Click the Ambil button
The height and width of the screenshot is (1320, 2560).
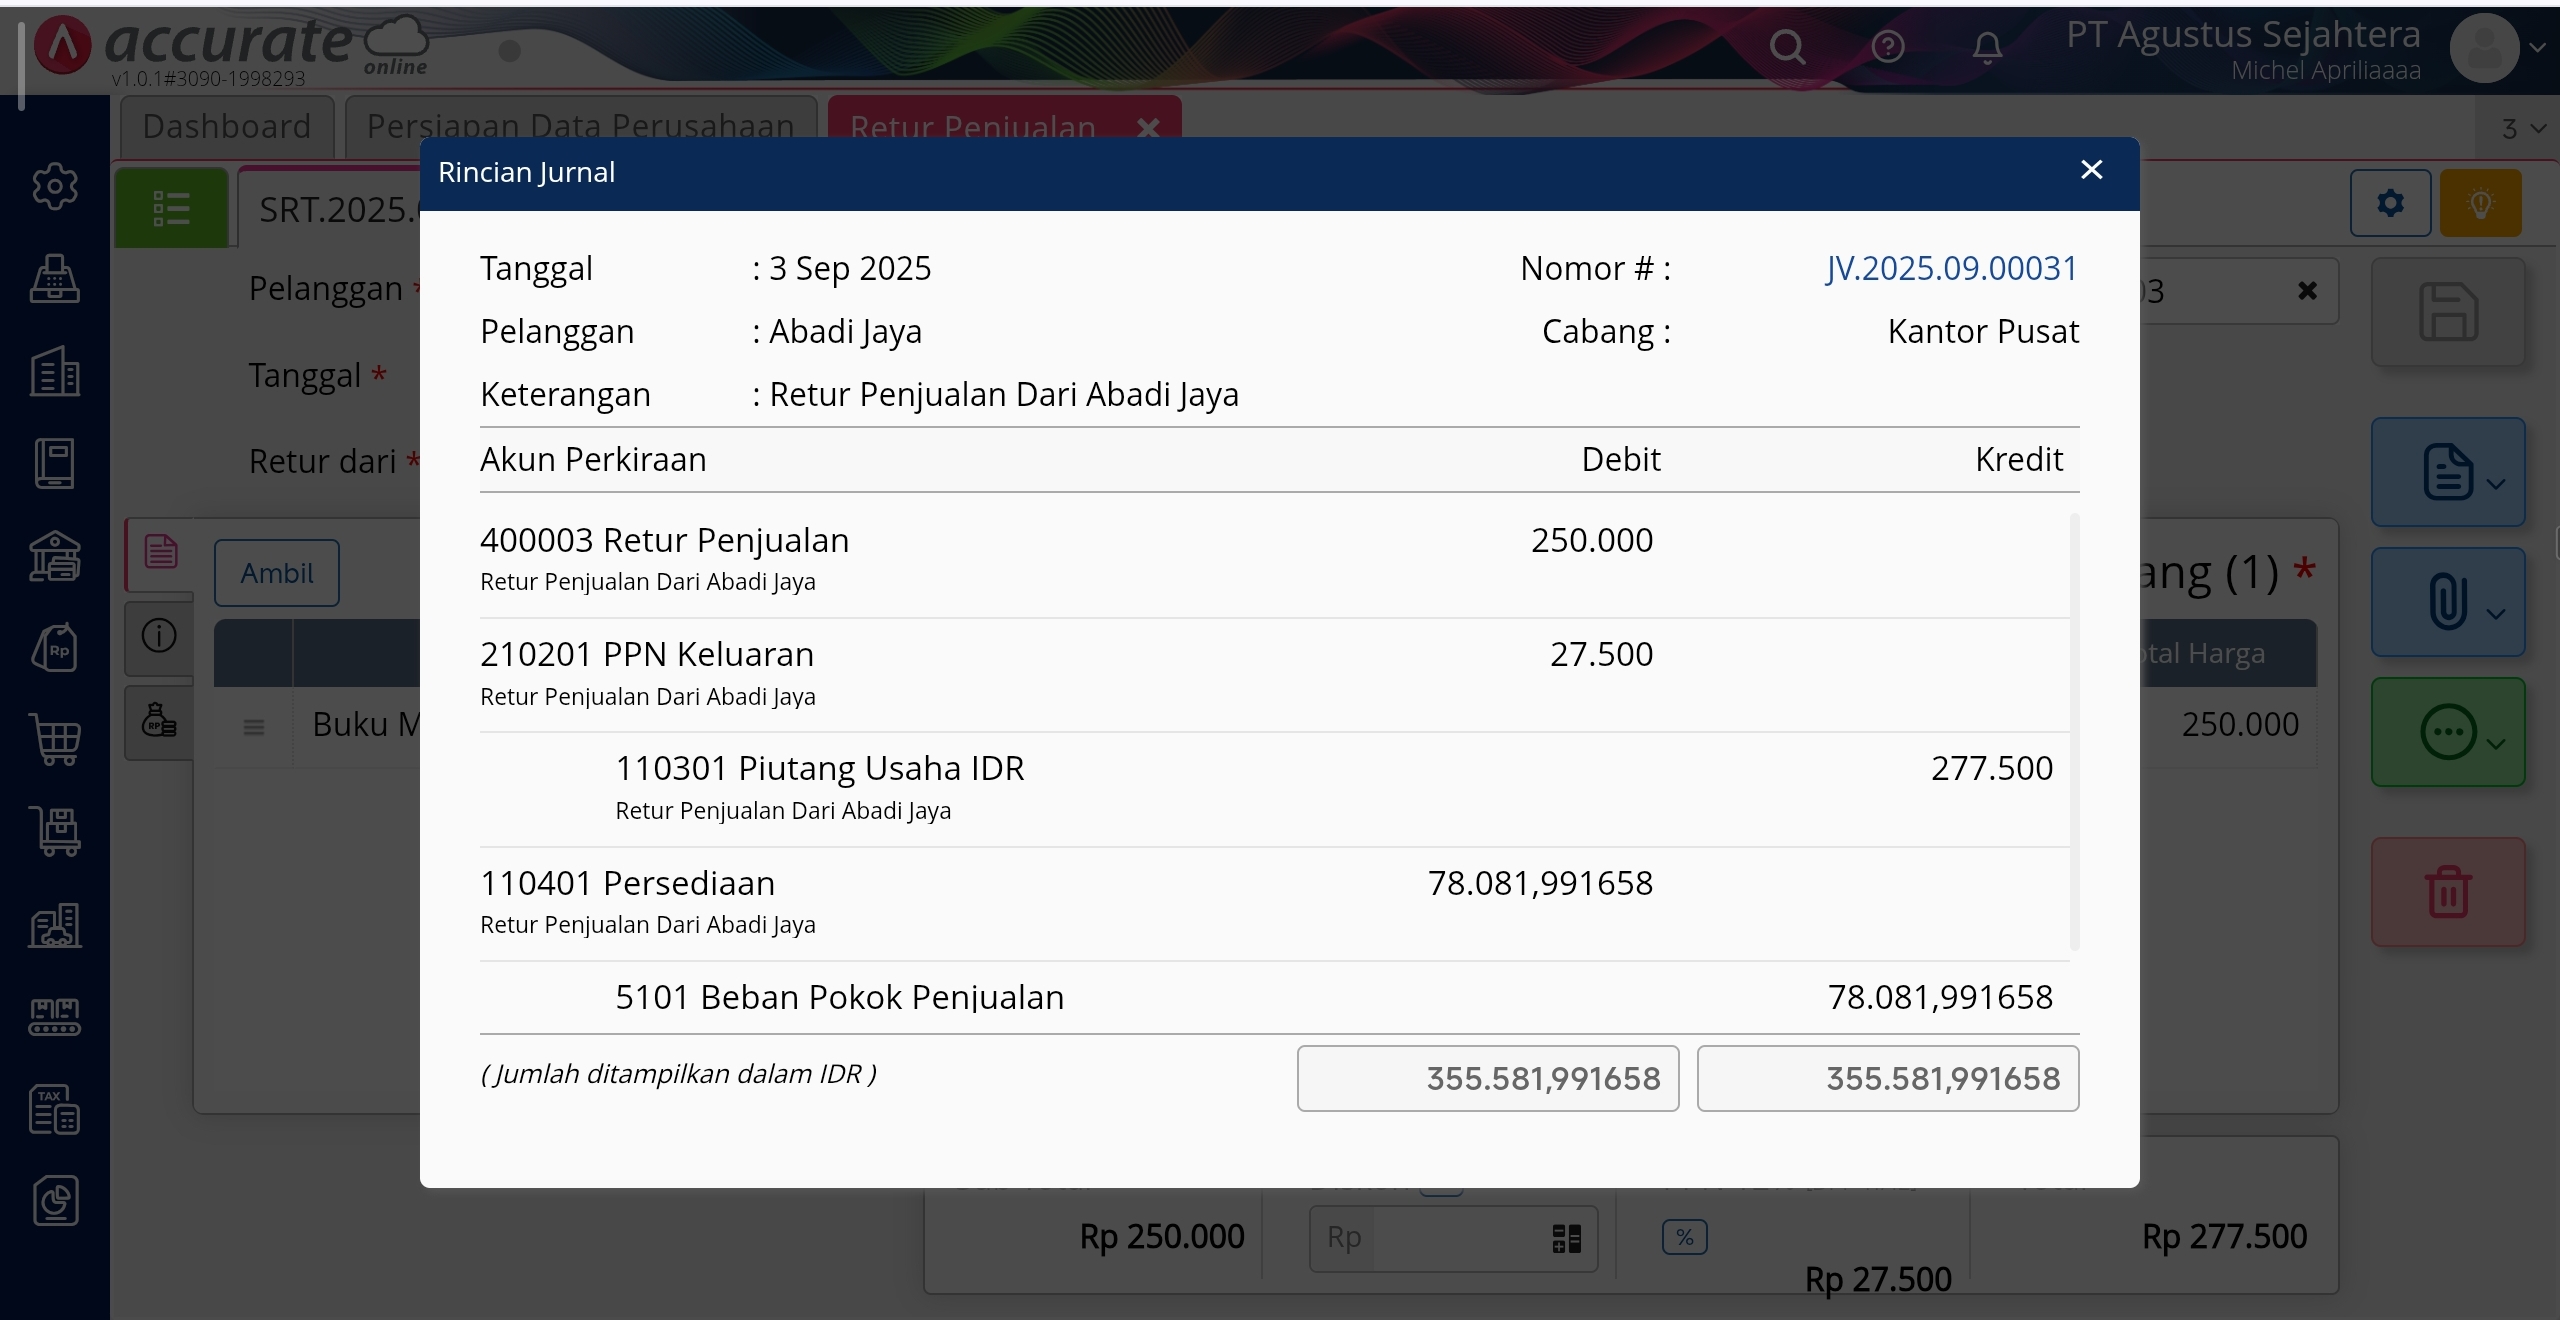point(277,573)
